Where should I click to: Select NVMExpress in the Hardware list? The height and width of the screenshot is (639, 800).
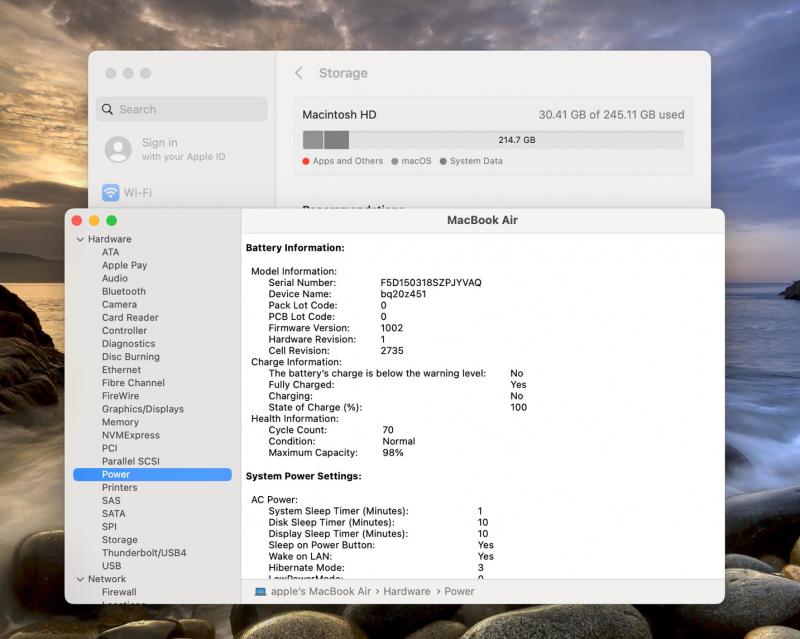click(131, 435)
